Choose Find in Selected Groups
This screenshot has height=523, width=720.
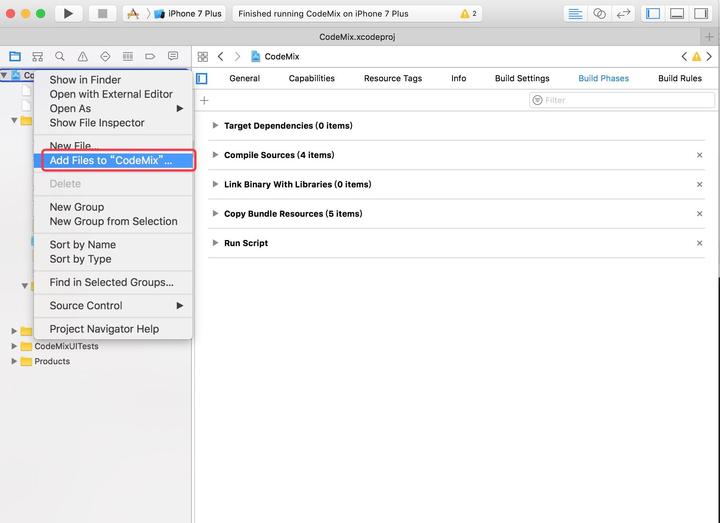113,282
